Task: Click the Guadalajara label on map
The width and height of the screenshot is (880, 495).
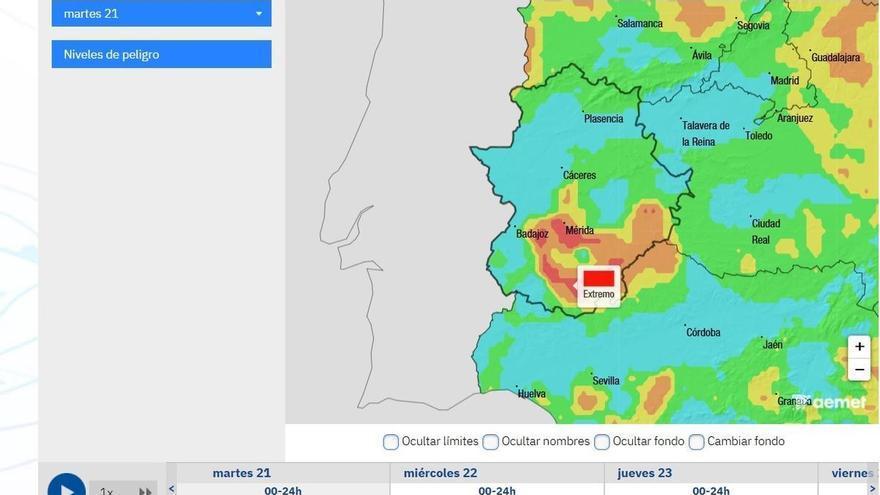Action: click(835, 57)
